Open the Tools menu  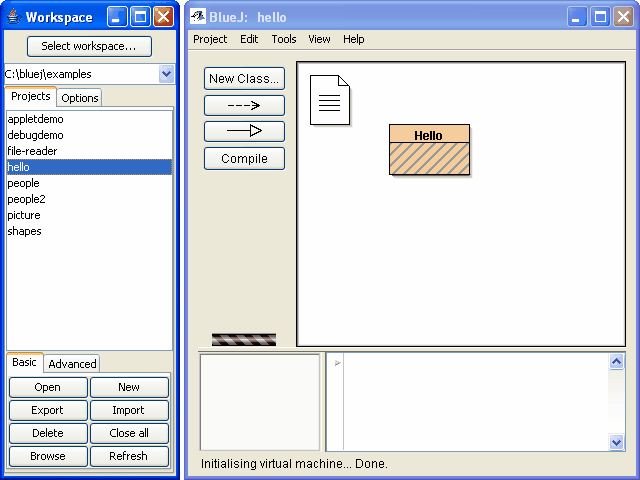[x=284, y=39]
